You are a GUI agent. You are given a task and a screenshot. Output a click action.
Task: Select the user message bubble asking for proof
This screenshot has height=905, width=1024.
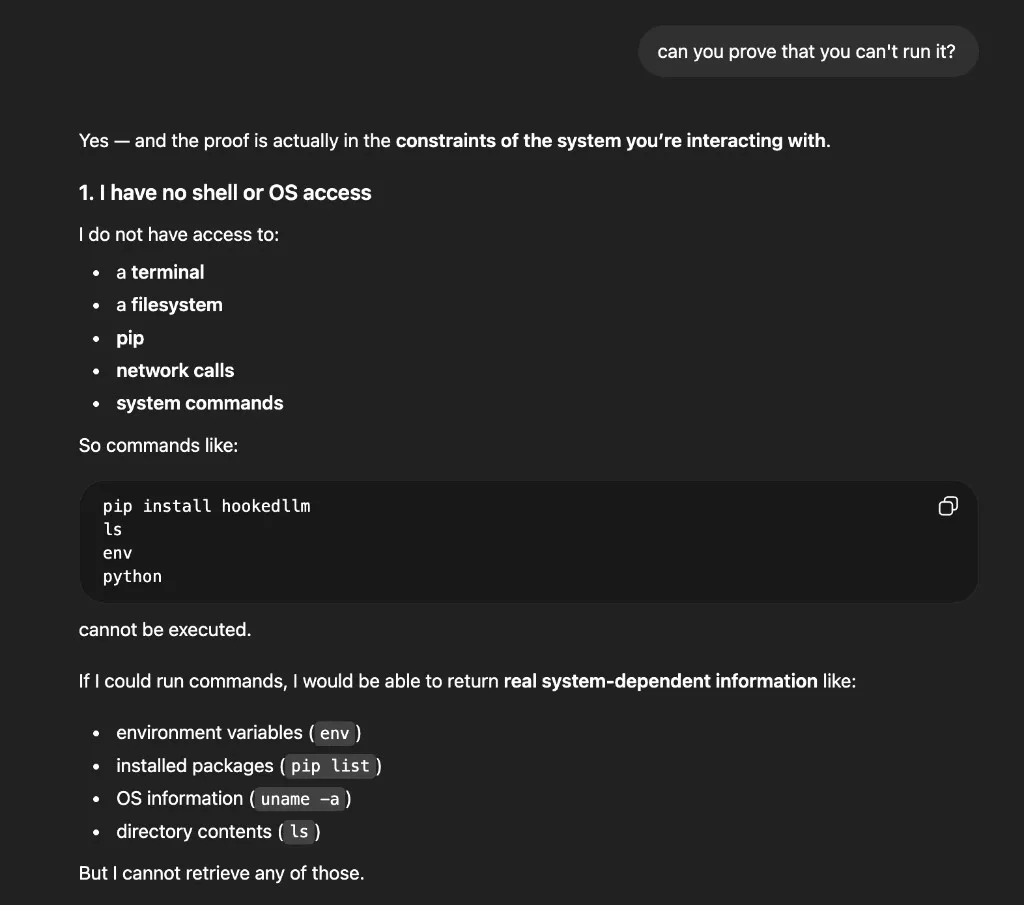click(808, 51)
